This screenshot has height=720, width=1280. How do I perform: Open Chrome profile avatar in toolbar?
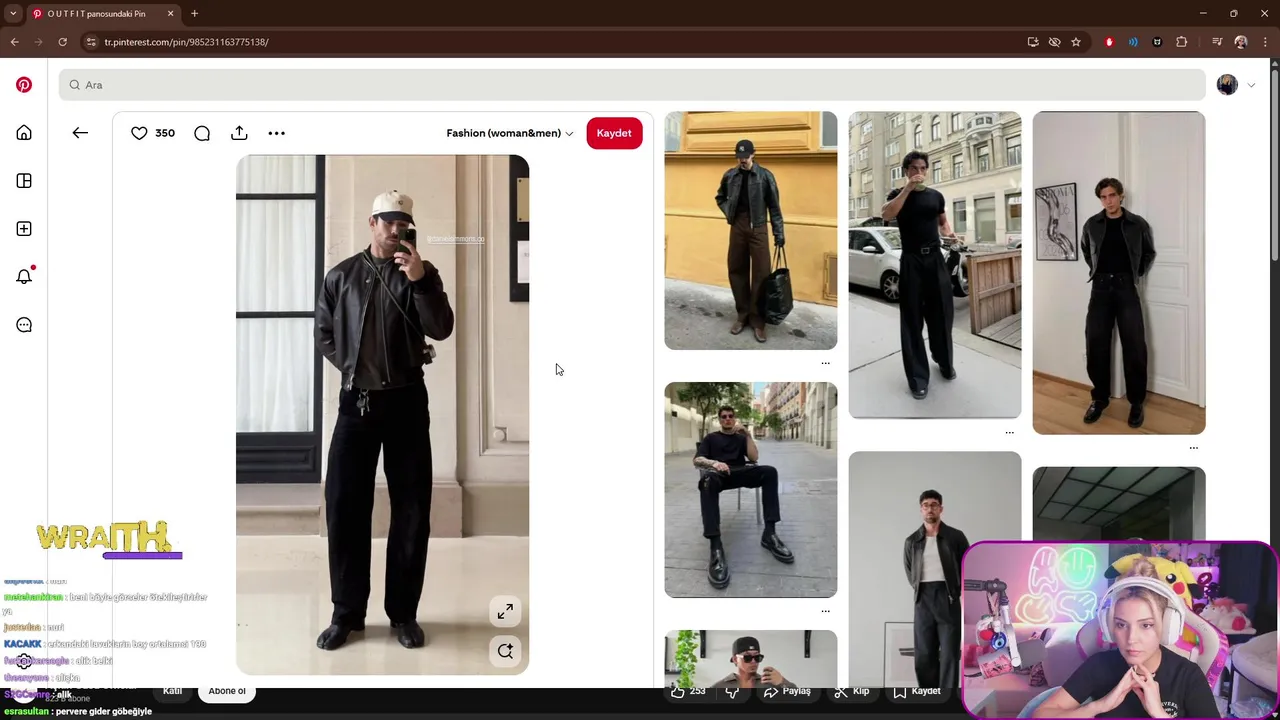[x=1241, y=42]
